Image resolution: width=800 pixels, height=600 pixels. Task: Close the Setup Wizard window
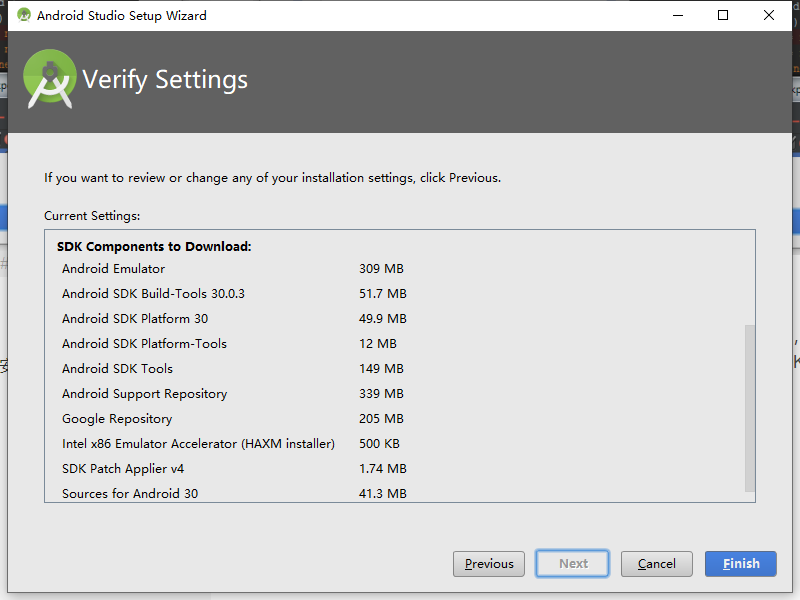769,15
